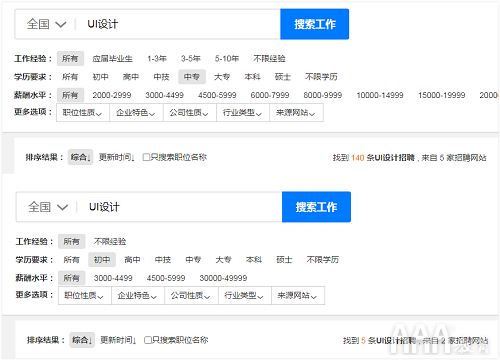Choose 中专 education in the lower panel
The height and width of the screenshot is (360, 500).
(193, 260)
